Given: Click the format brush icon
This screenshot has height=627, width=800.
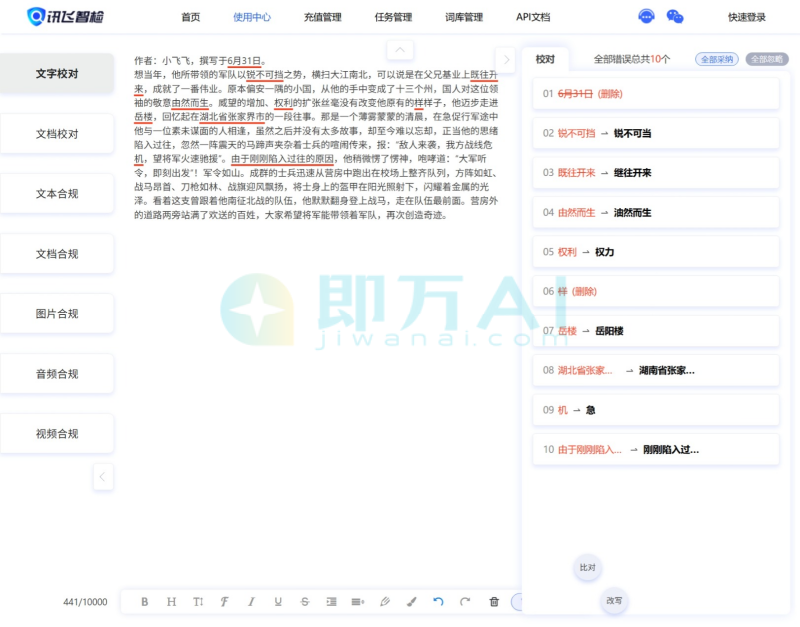Looking at the screenshot, I should point(411,602).
